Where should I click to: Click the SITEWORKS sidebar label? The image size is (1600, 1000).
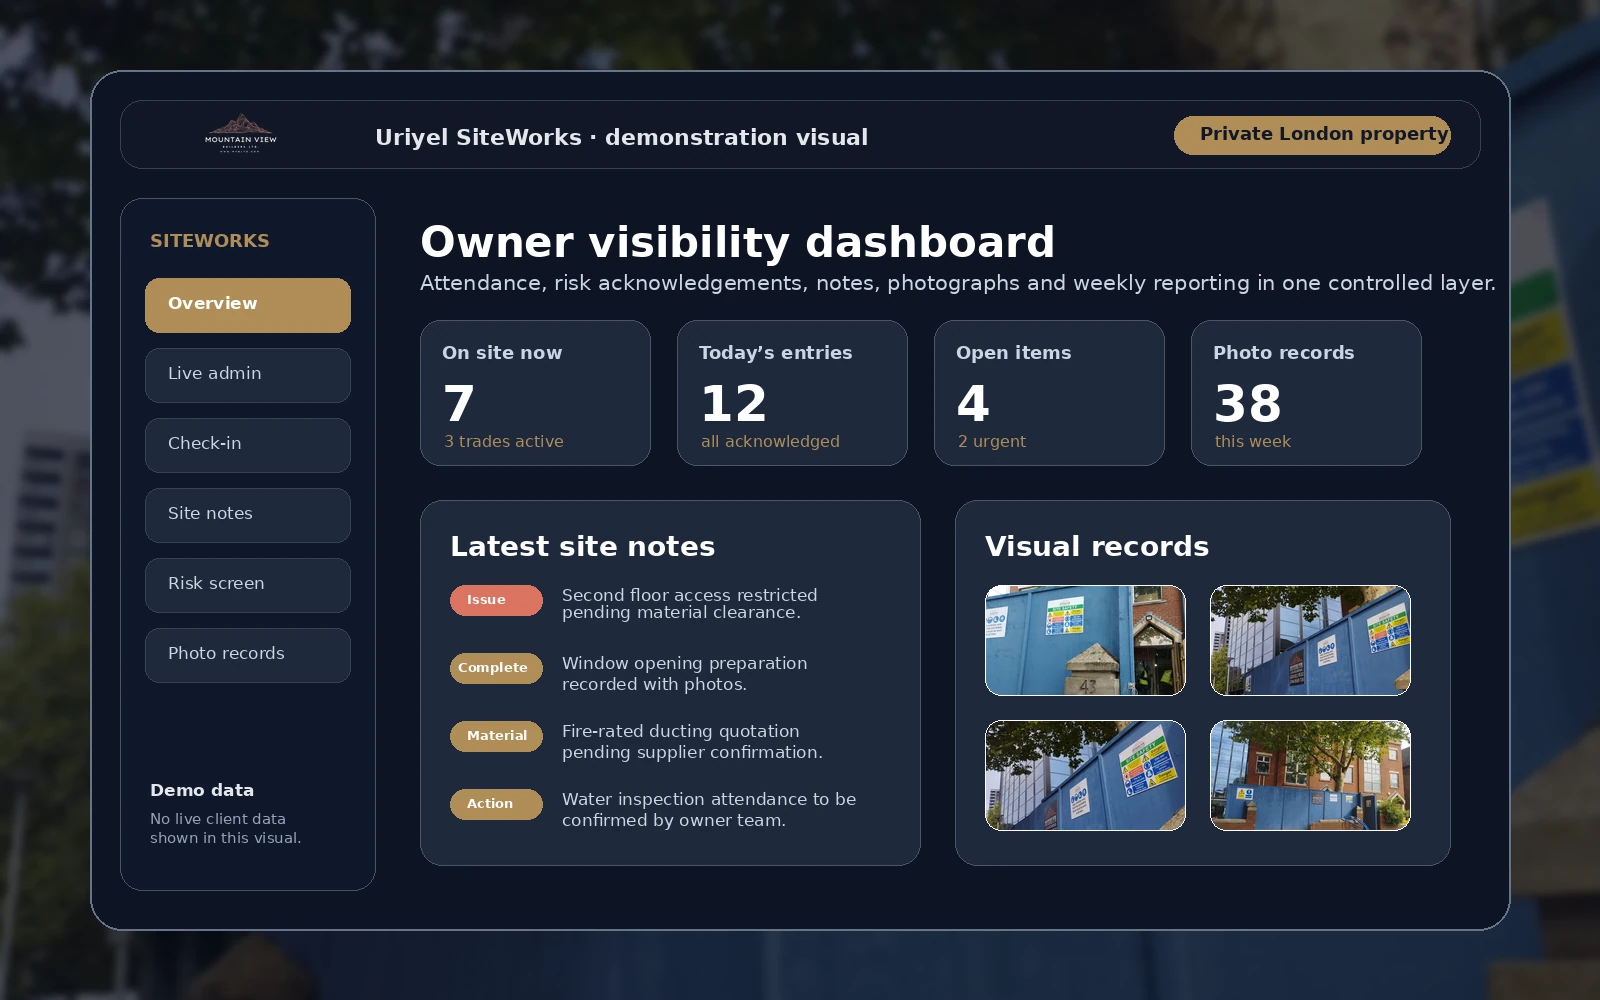coord(210,241)
